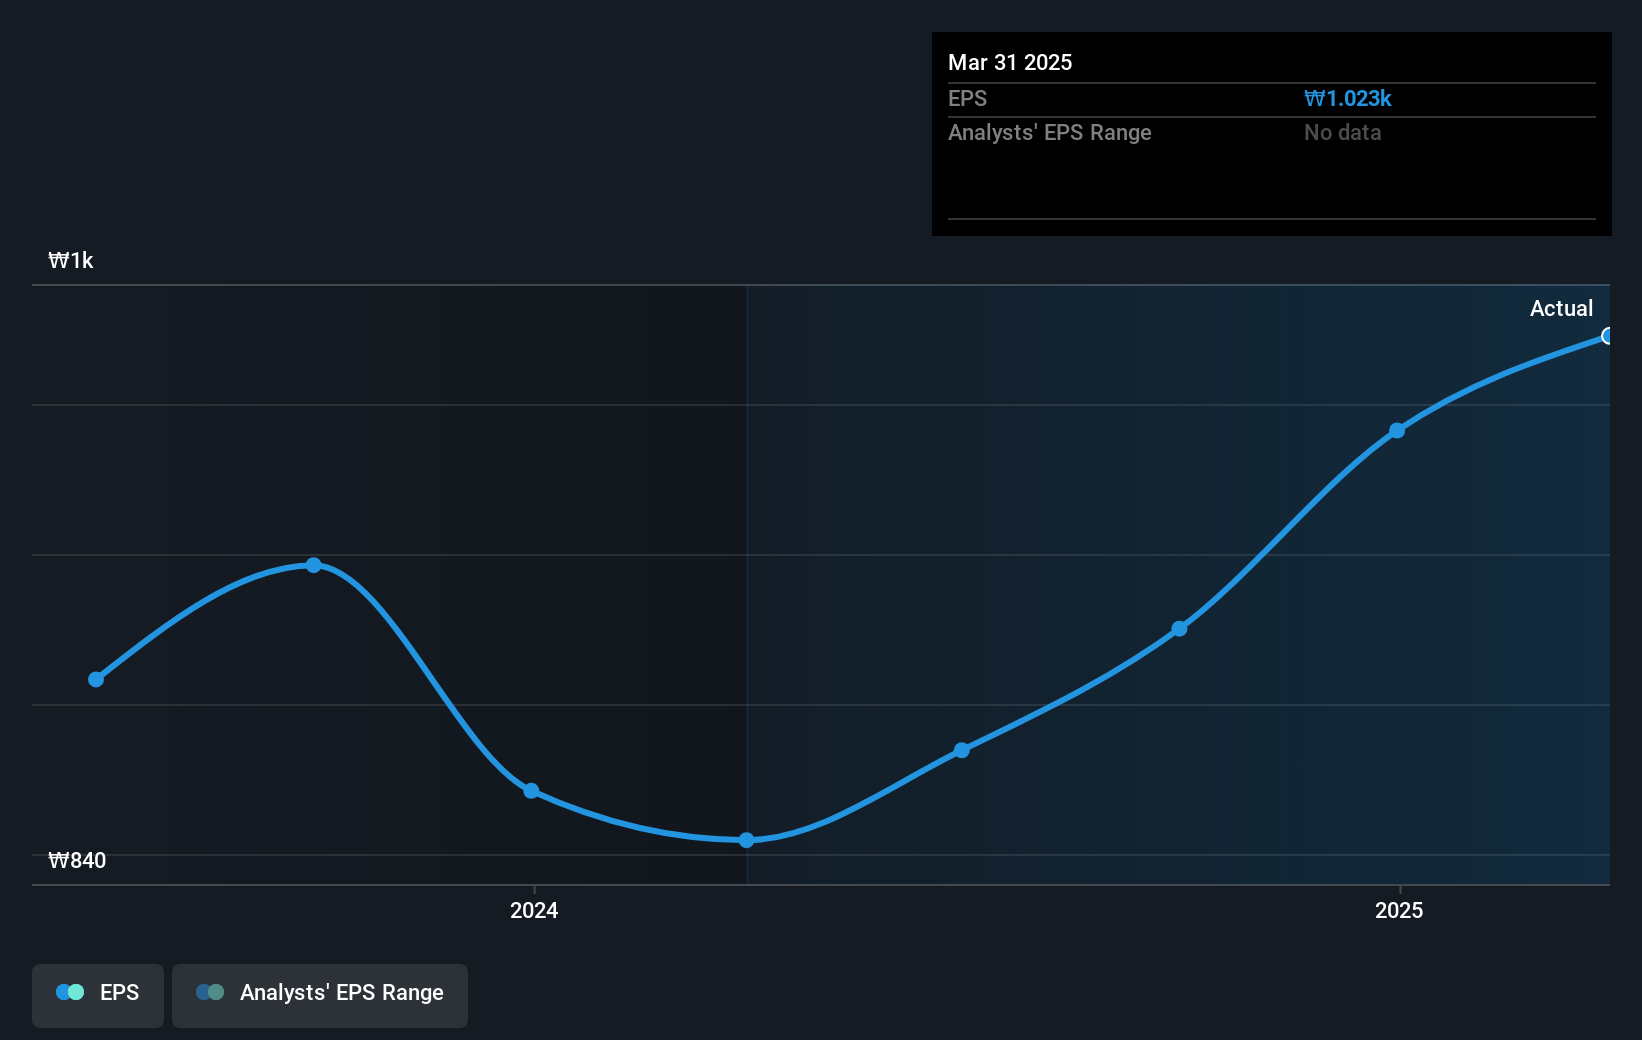1642x1040 pixels.
Task: Click the ₩840 y-axis label
Action: [x=77, y=860]
